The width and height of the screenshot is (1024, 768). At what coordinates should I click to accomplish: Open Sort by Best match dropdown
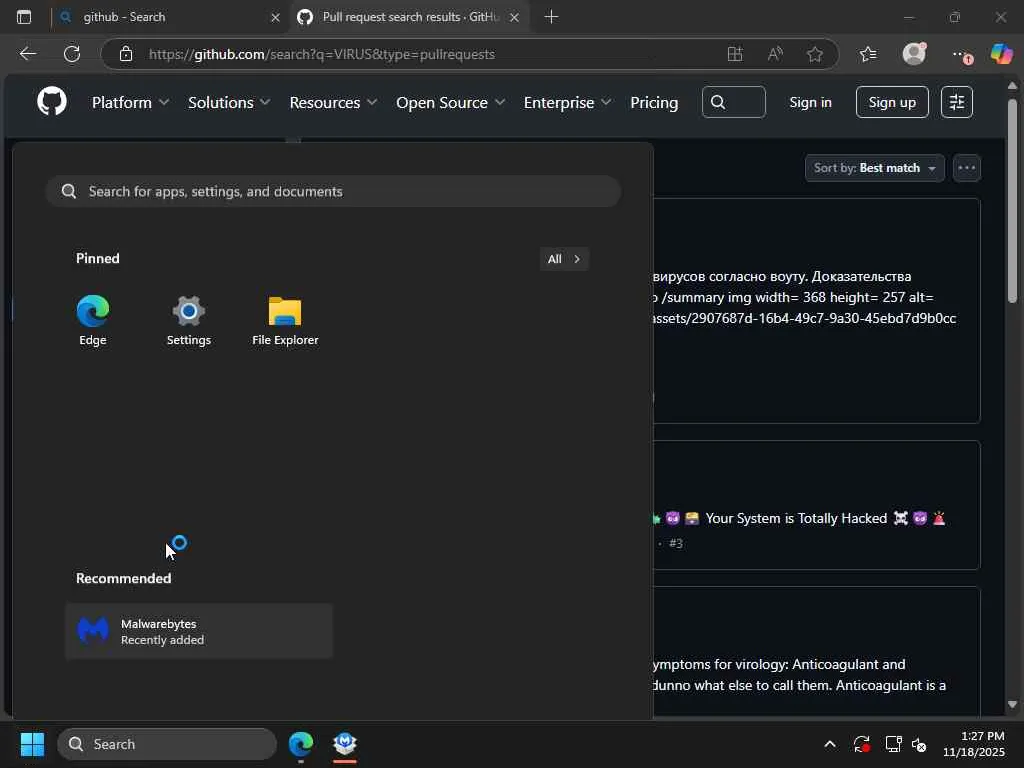click(x=874, y=168)
